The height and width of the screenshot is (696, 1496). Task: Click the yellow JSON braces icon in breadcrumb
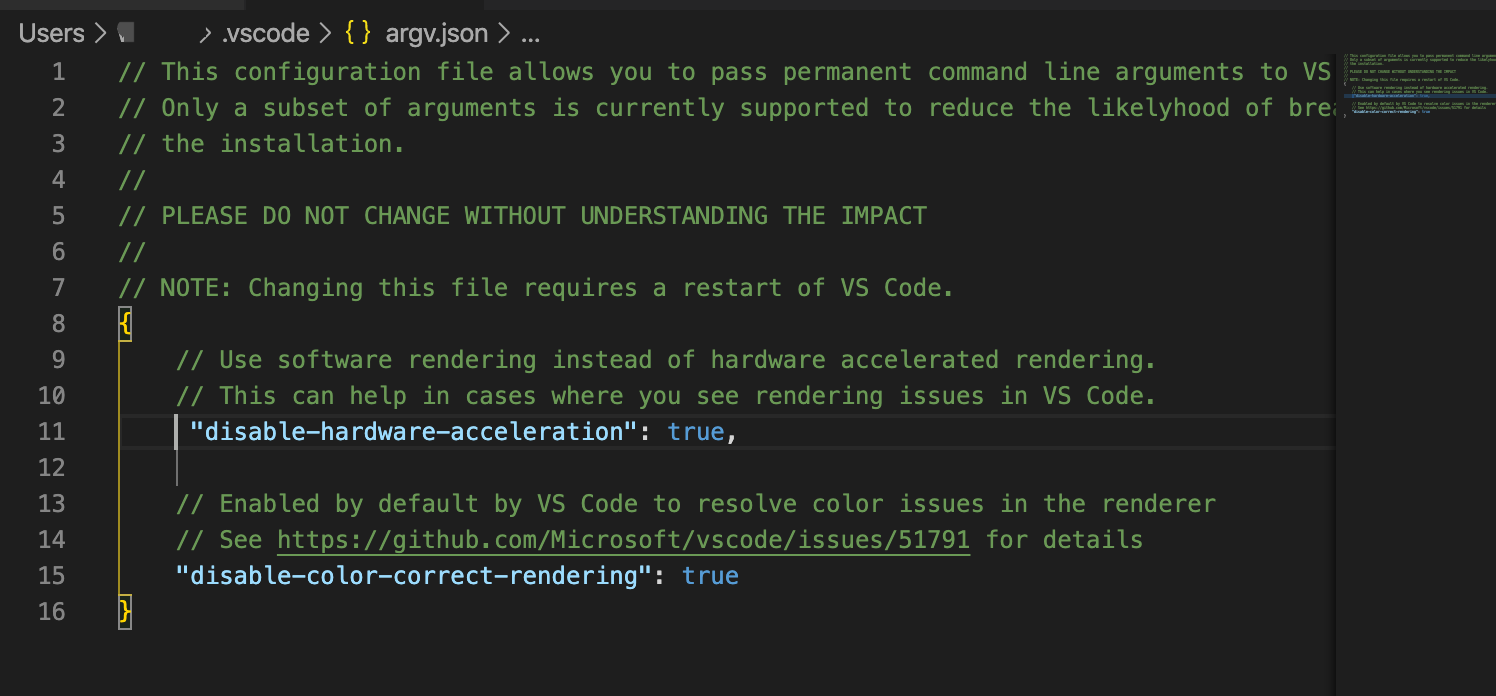click(x=356, y=33)
